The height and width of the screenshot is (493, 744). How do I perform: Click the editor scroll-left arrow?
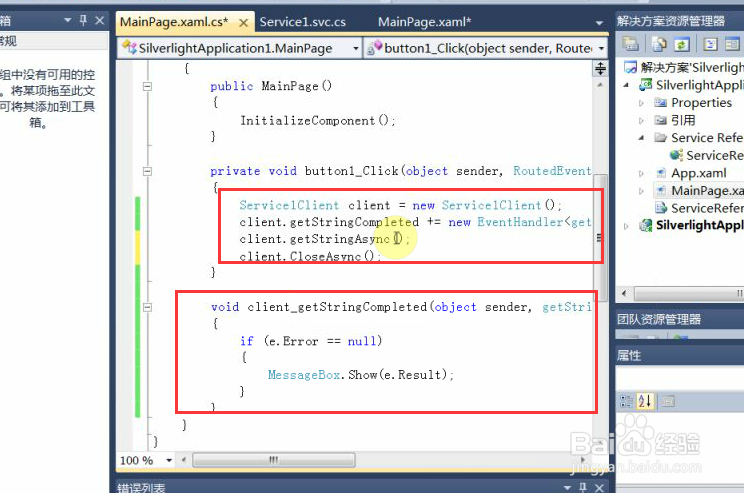[x=184, y=460]
